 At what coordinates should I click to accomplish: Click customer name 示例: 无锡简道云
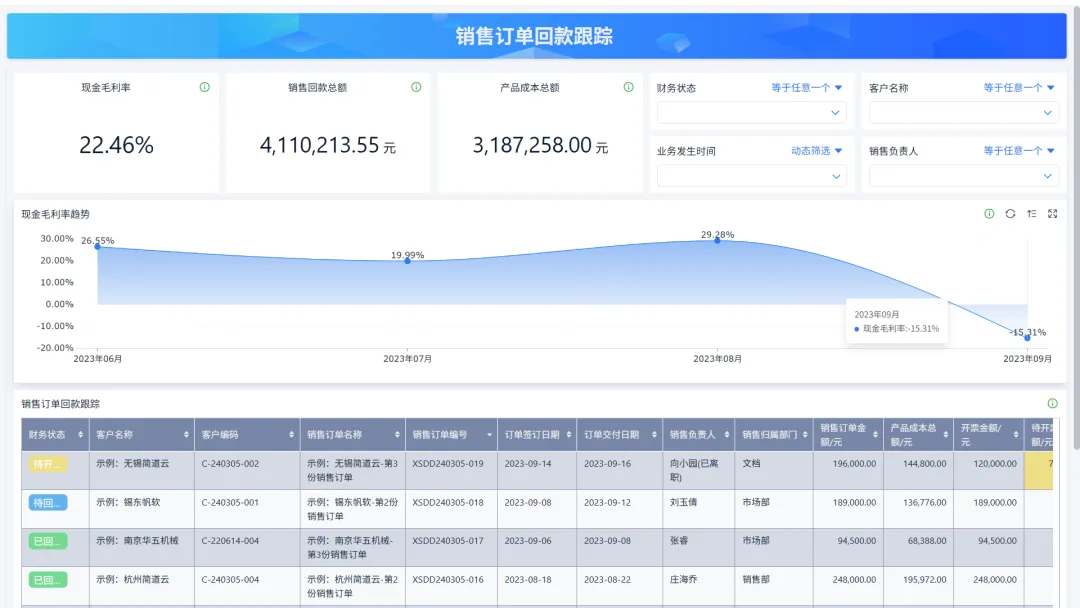132,464
